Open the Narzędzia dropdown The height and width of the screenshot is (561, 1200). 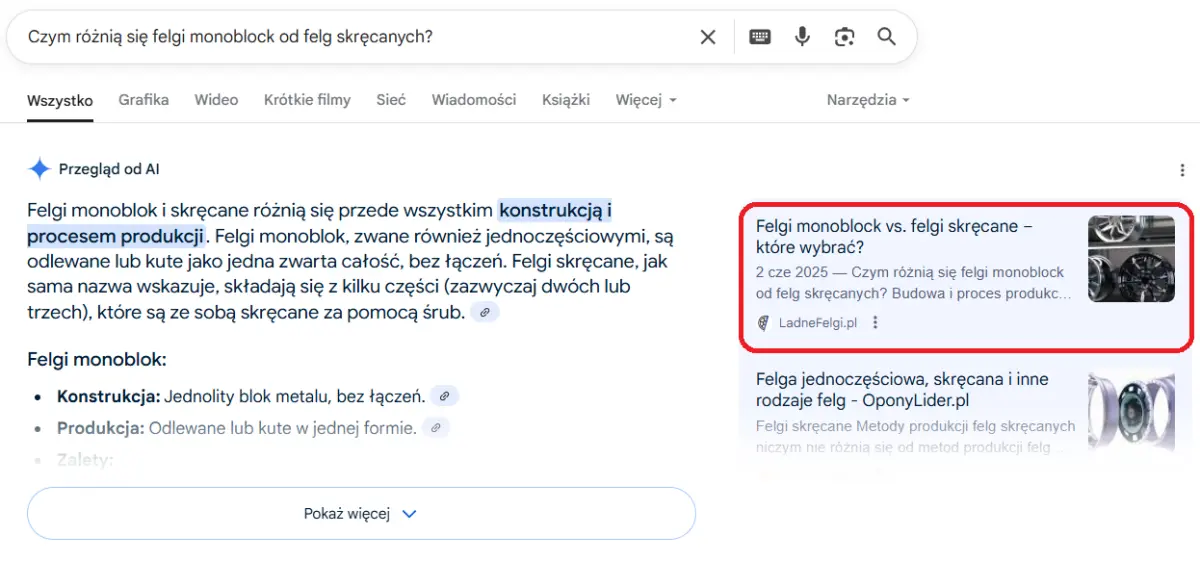tap(867, 100)
